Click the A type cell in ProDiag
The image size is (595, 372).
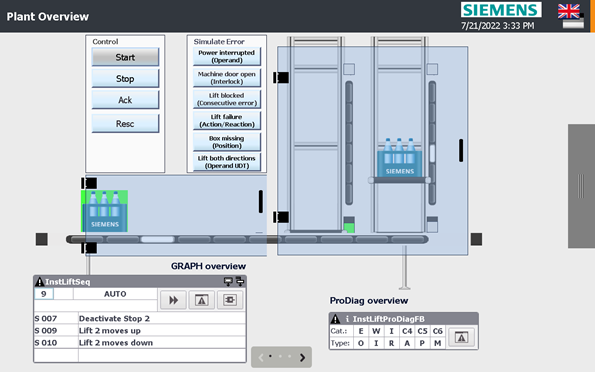pos(407,343)
